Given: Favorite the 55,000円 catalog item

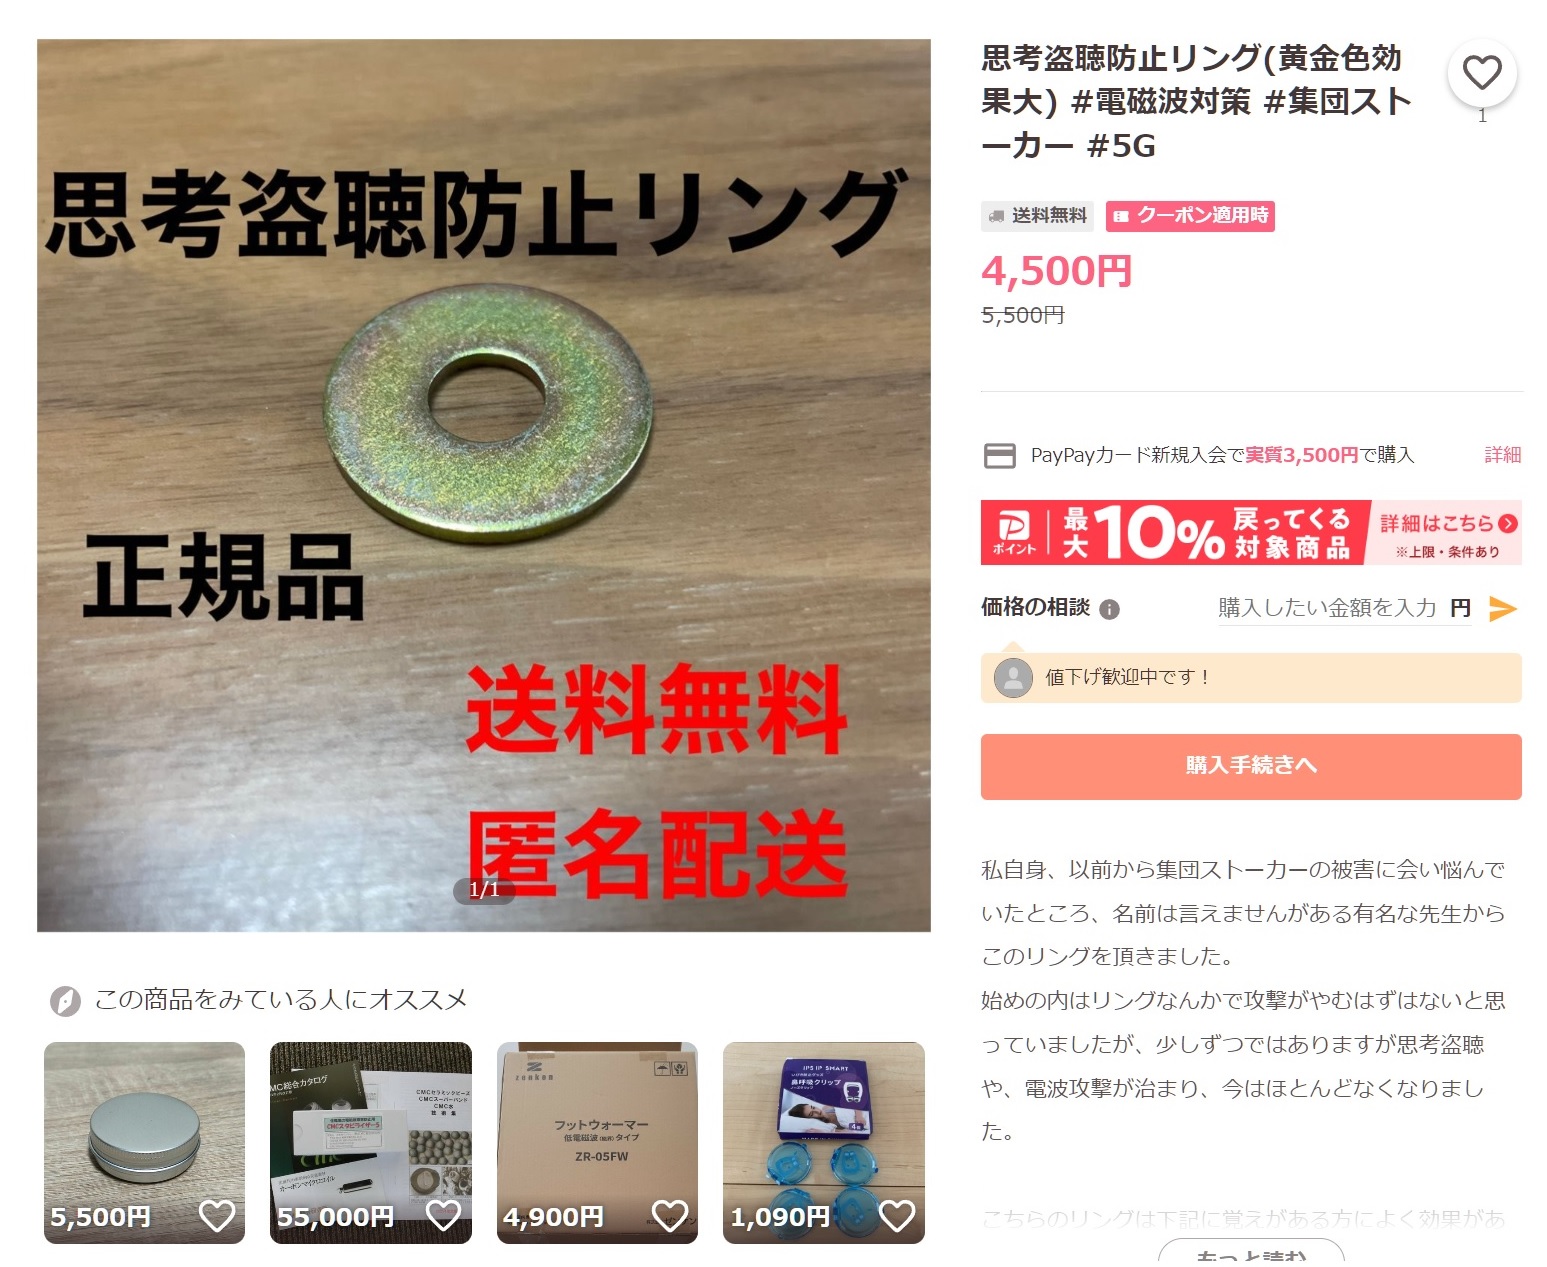Looking at the screenshot, I should coord(443,1215).
